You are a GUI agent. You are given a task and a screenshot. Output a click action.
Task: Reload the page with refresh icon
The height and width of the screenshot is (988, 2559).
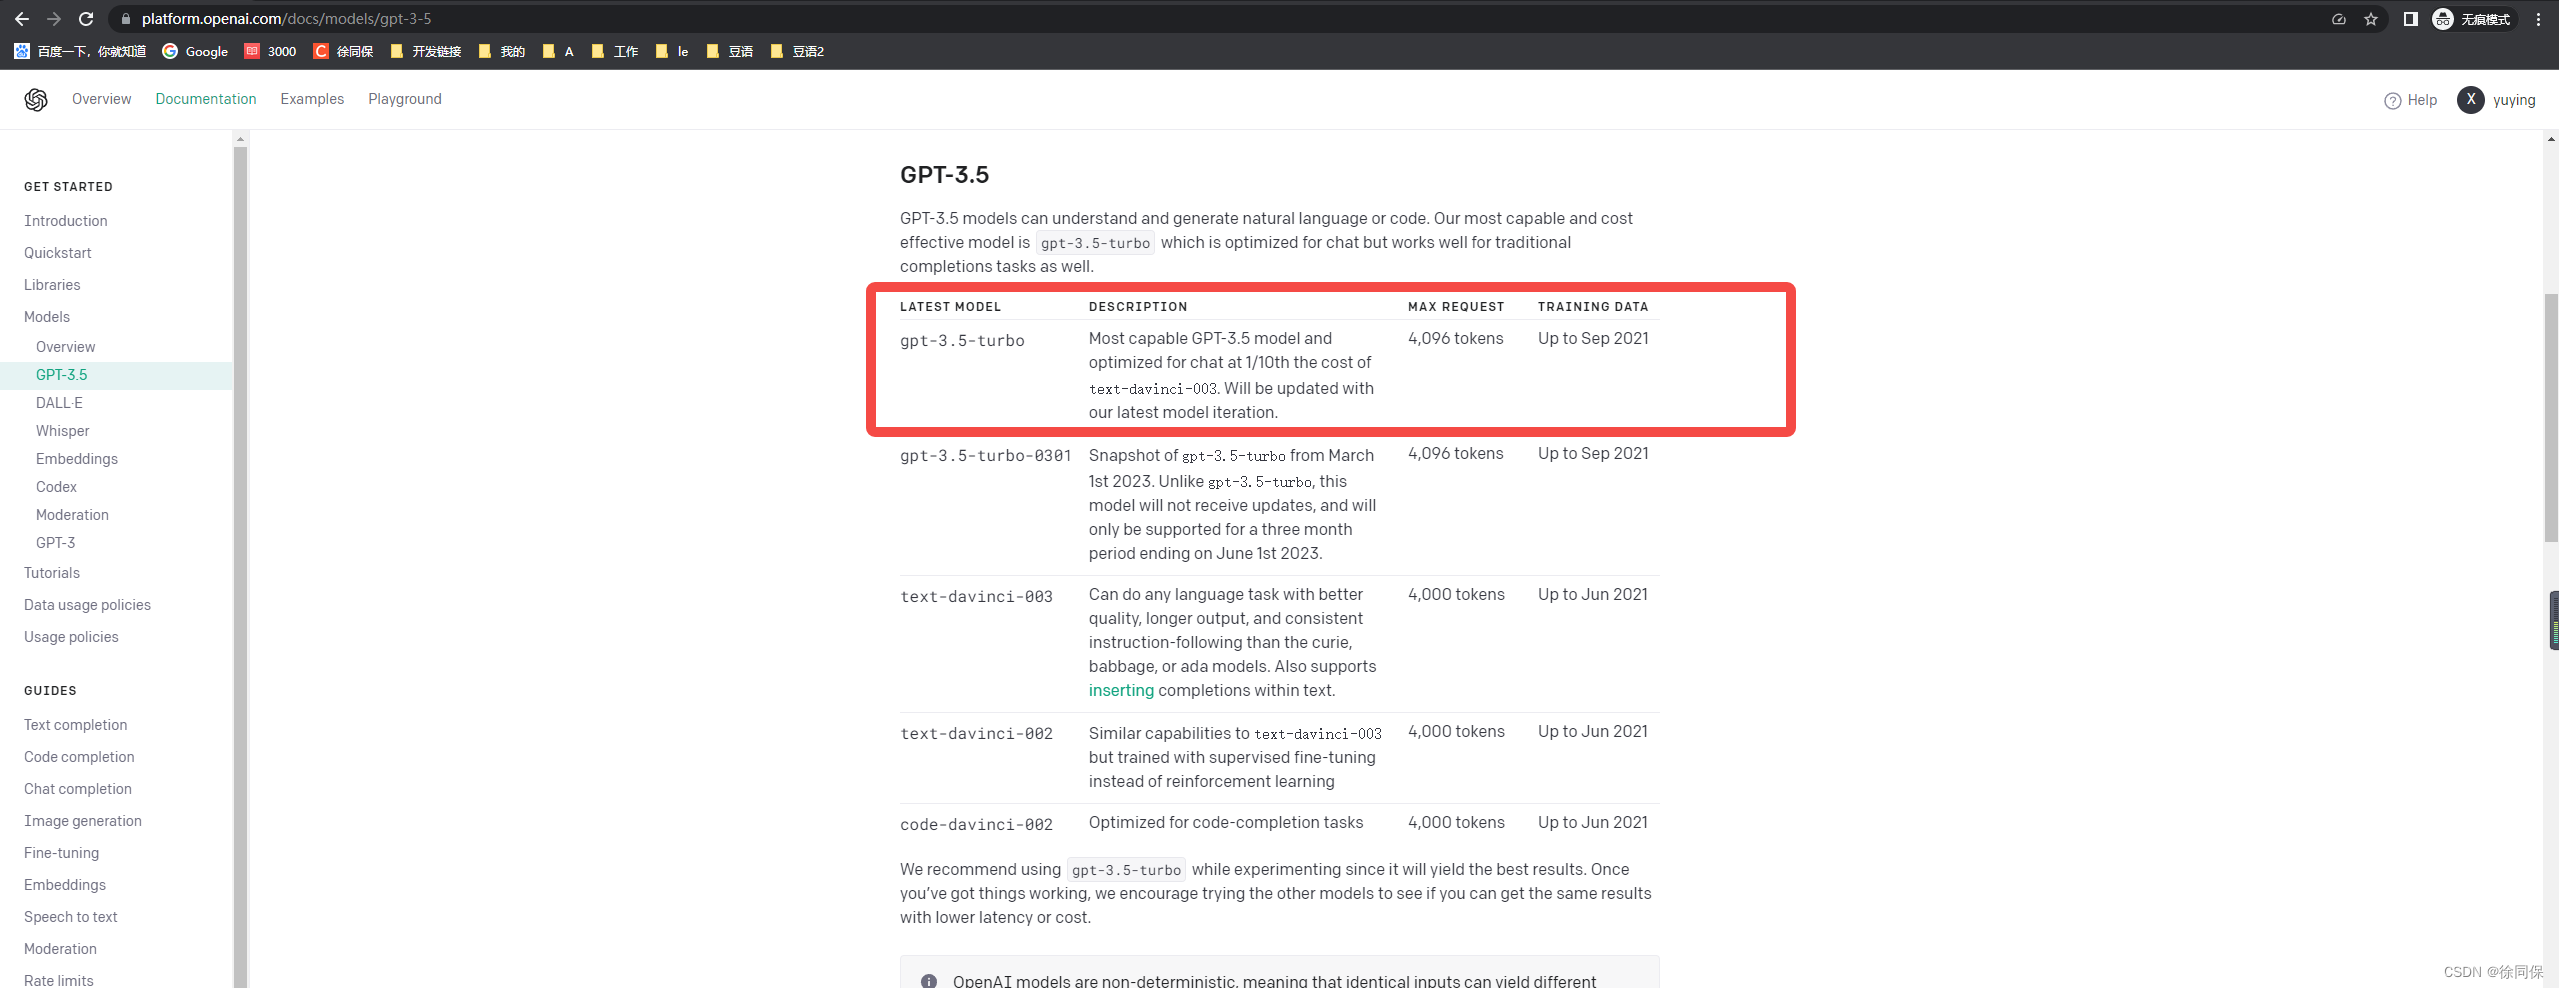(x=86, y=19)
